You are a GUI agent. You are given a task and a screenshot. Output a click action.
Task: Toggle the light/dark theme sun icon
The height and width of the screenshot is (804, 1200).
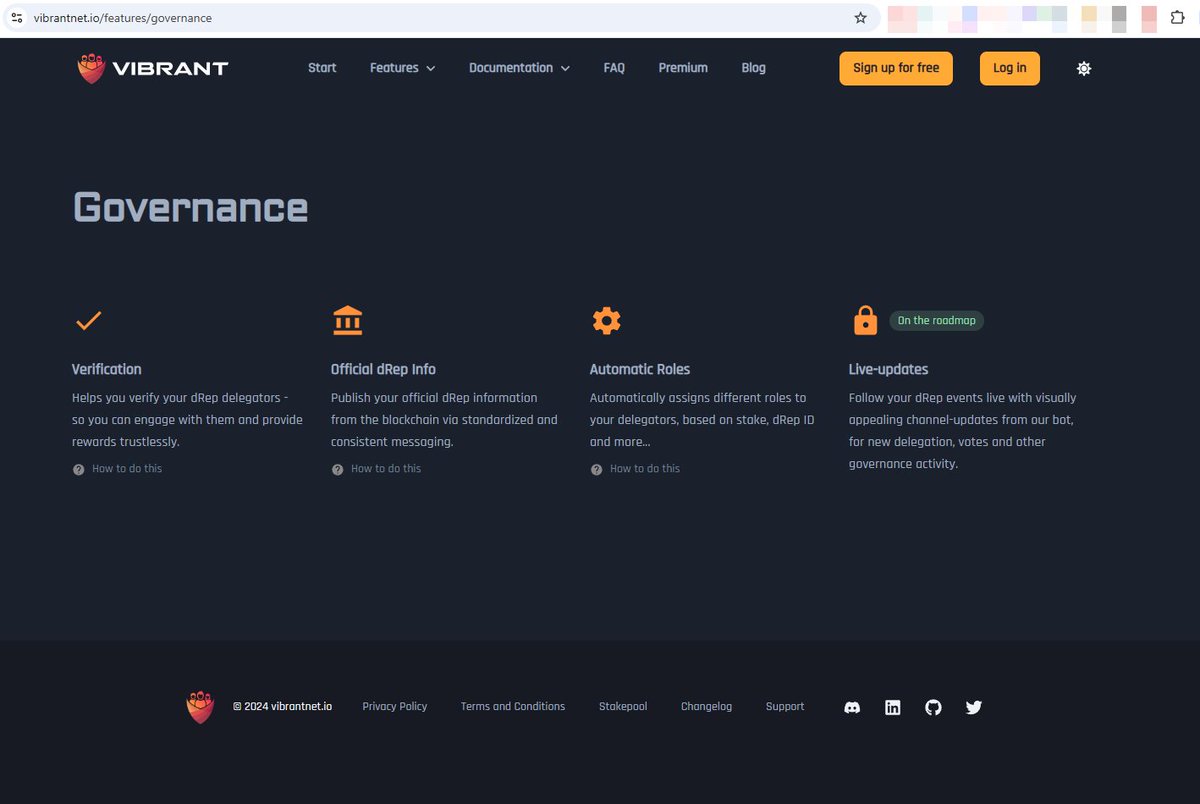click(1084, 68)
